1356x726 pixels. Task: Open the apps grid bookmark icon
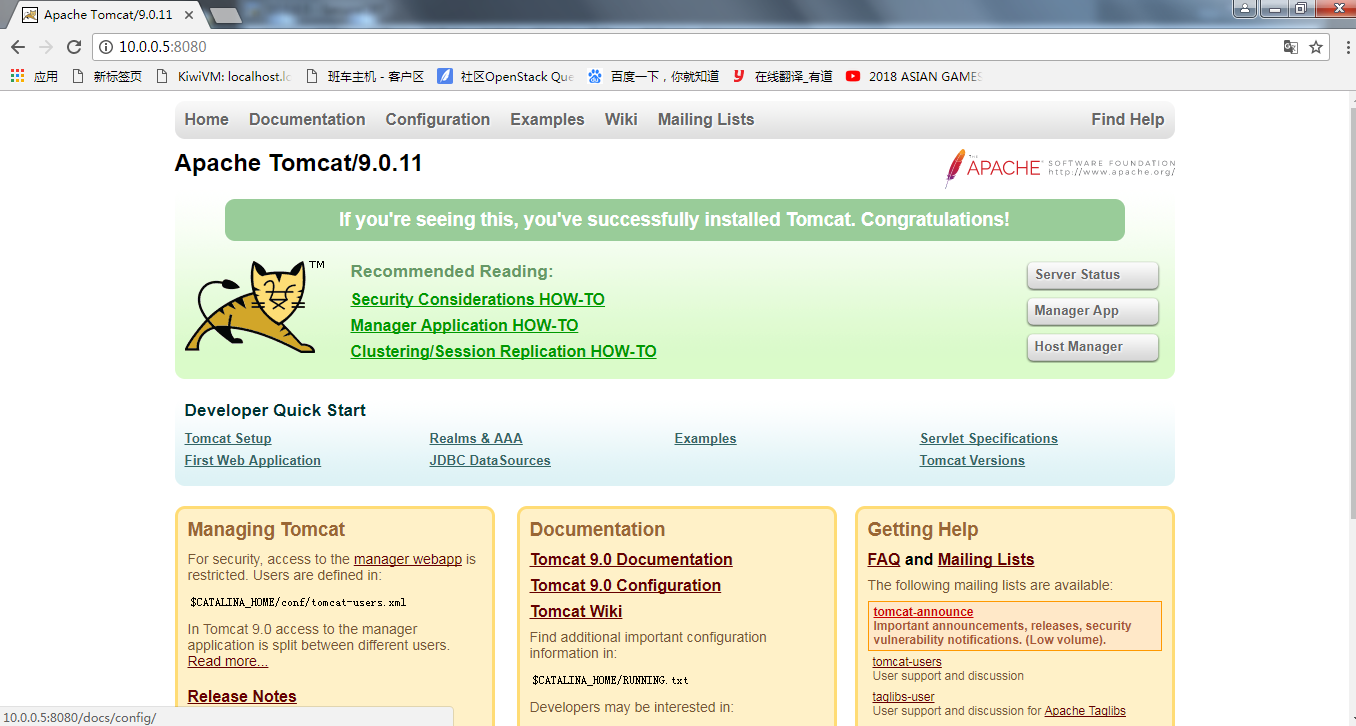pos(17,76)
